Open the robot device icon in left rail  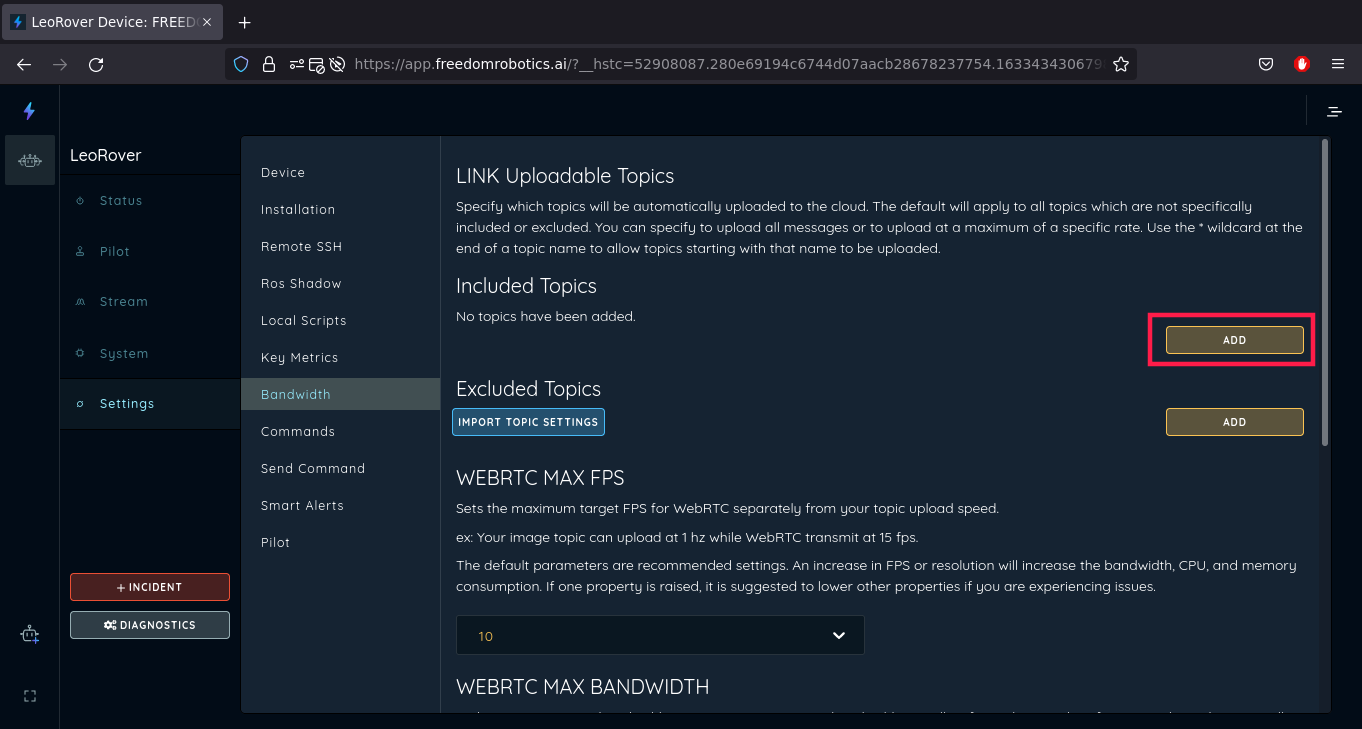click(30, 160)
